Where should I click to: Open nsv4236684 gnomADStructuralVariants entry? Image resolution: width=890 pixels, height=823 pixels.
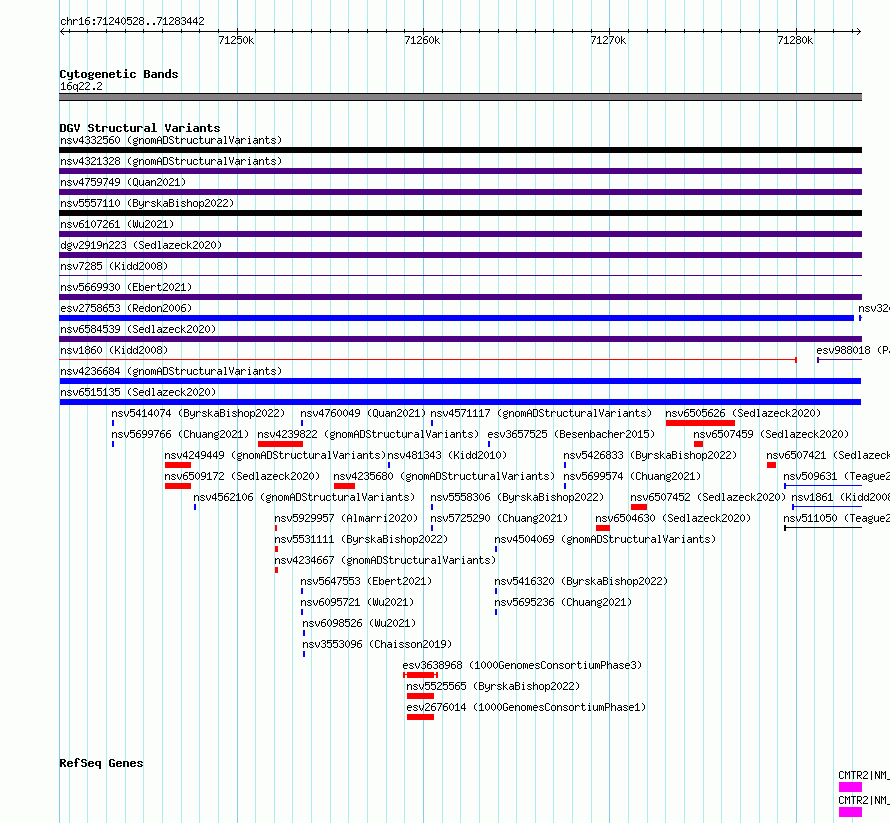pyautogui.click(x=171, y=371)
